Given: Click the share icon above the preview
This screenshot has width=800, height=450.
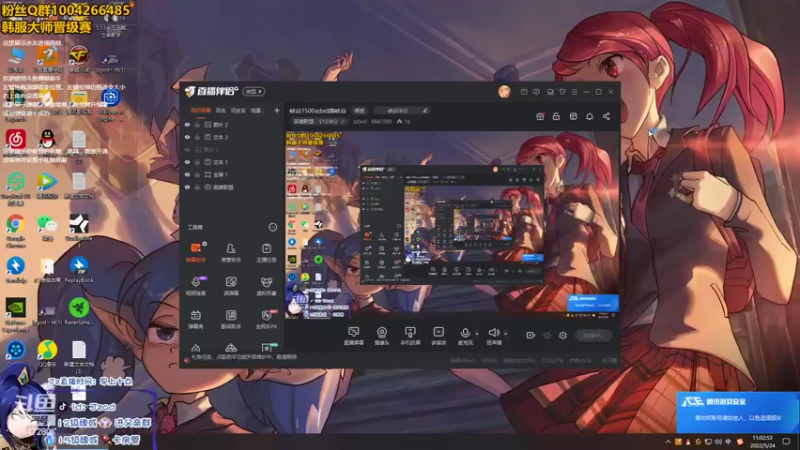Looking at the screenshot, I should [606, 116].
